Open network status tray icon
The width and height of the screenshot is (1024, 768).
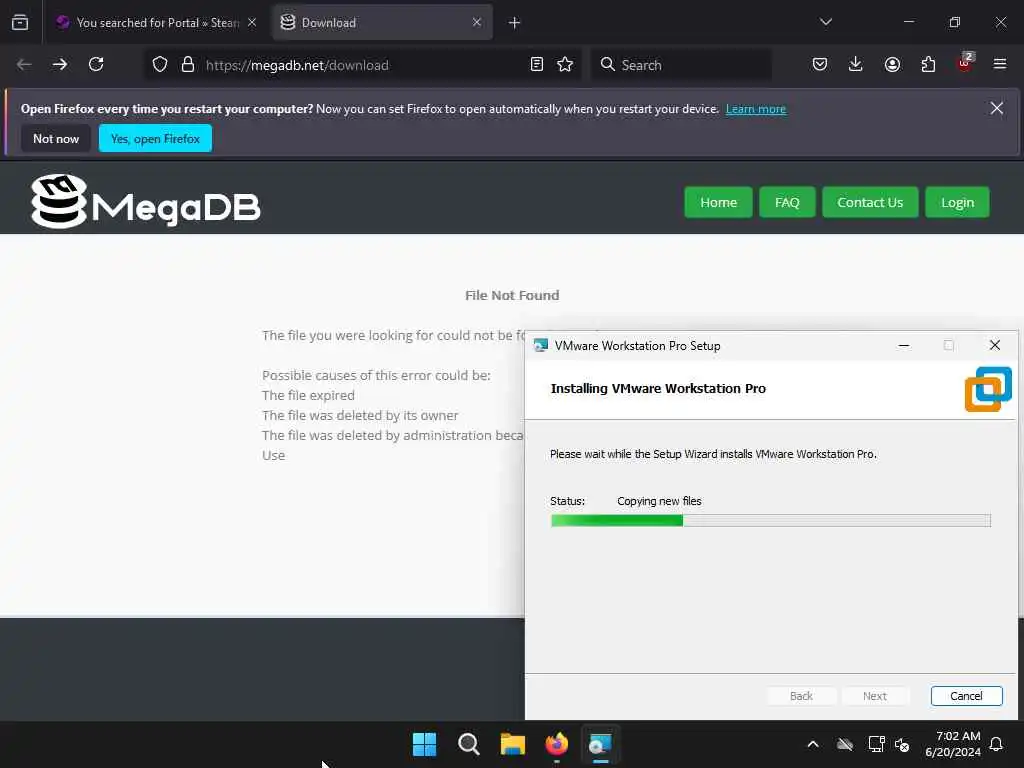(x=876, y=744)
